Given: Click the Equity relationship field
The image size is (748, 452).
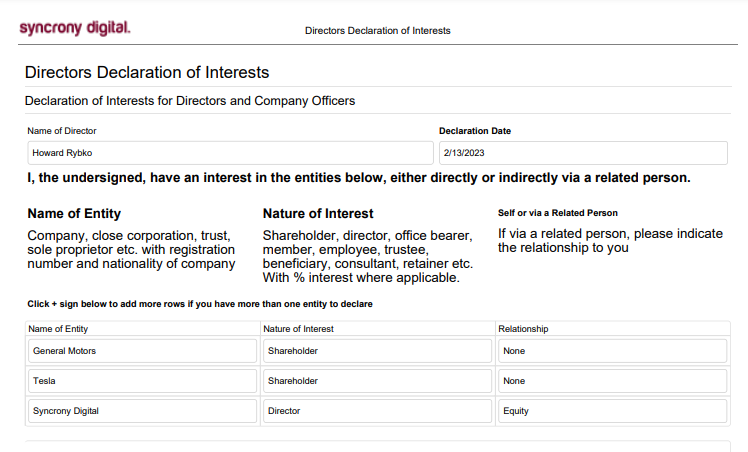Looking at the screenshot, I should [x=613, y=411].
